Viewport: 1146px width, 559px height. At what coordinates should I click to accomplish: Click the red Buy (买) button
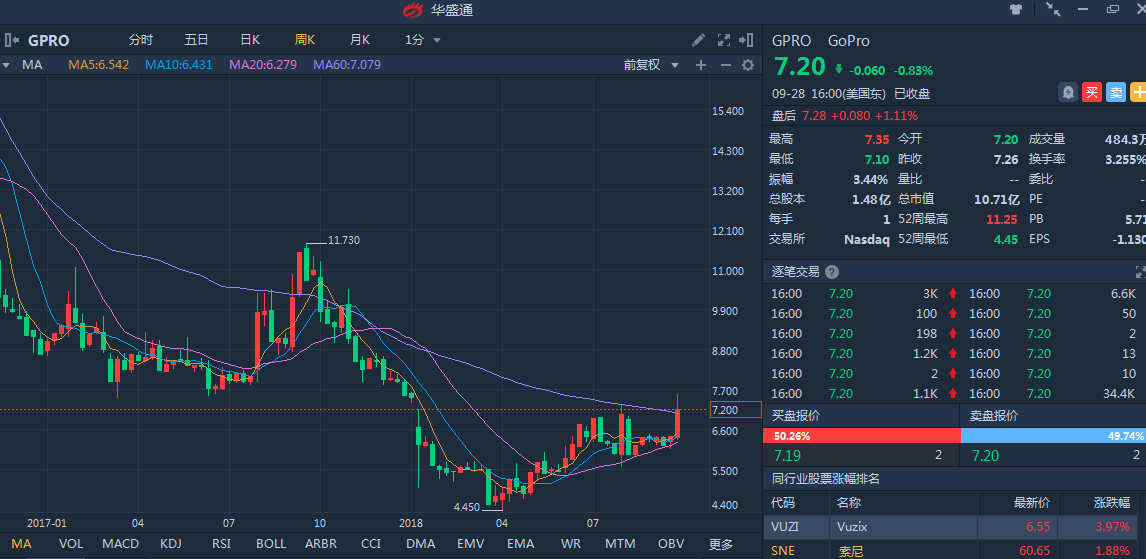[1092, 92]
